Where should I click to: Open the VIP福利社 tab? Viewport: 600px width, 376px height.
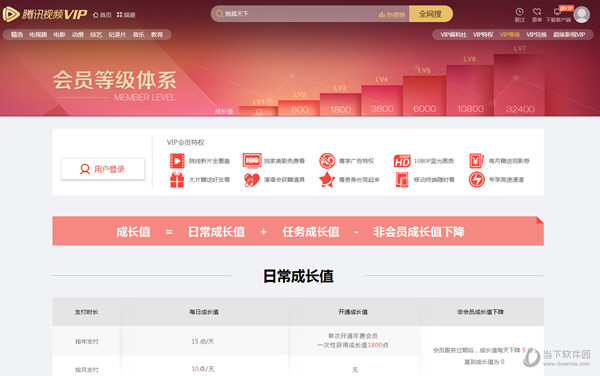(x=453, y=34)
